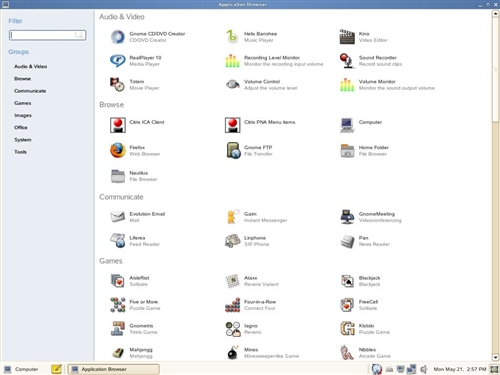Open the Home Folder file browser
The width and height of the screenshot is (500, 375).
coord(347,150)
